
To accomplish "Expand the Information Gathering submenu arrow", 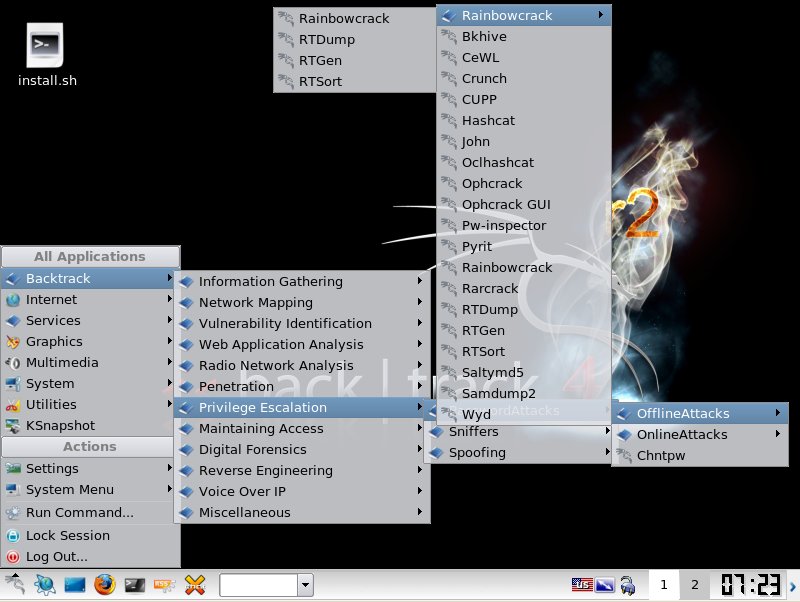I will [x=419, y=281].
